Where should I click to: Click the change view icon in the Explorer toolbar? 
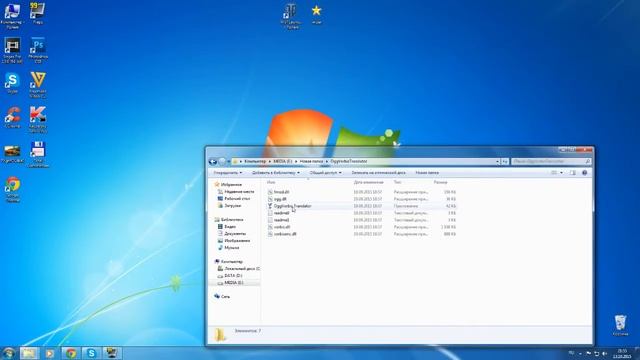(x=554, y=173)
